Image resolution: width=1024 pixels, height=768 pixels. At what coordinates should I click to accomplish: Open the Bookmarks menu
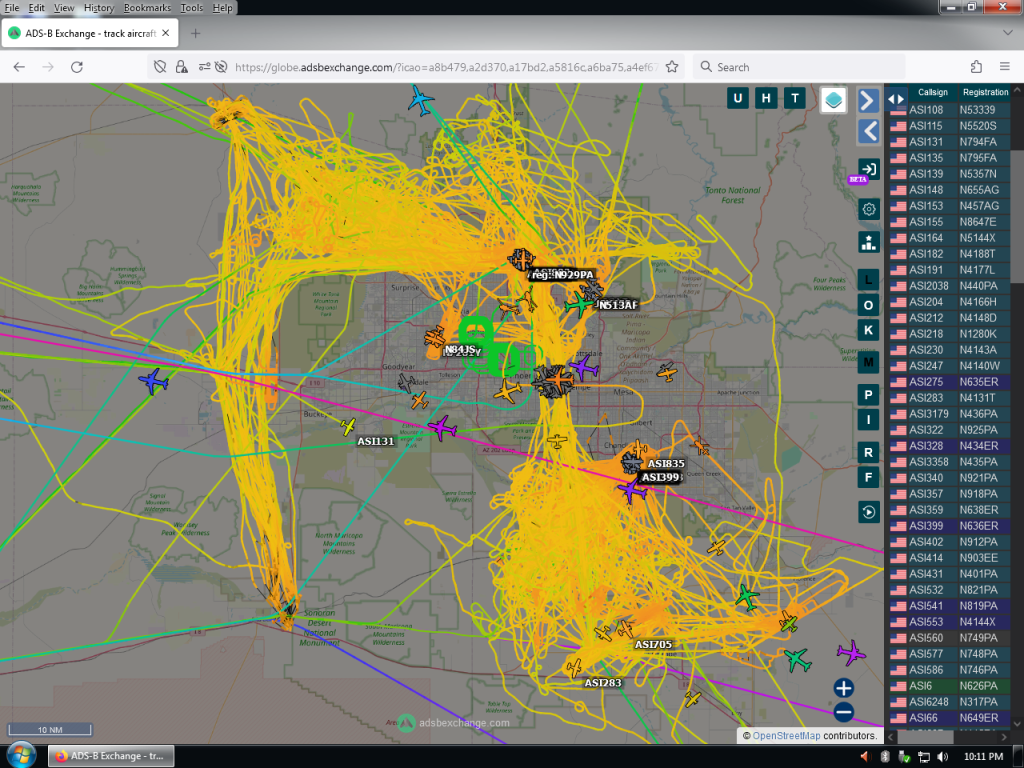pyautogui.click(x=147, y=8)
